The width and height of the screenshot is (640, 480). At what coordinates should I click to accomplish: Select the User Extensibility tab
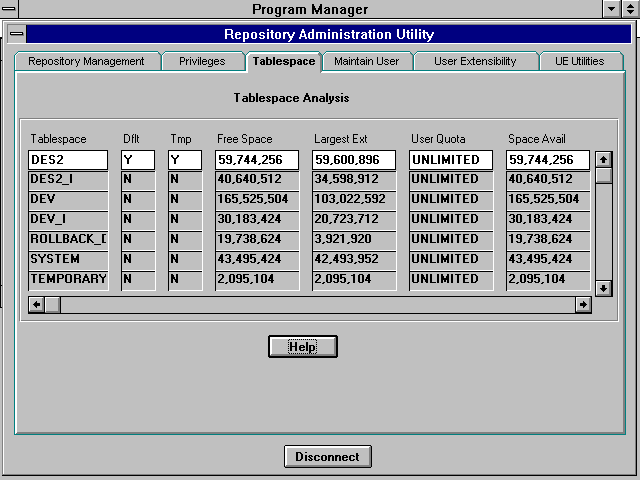475,61
